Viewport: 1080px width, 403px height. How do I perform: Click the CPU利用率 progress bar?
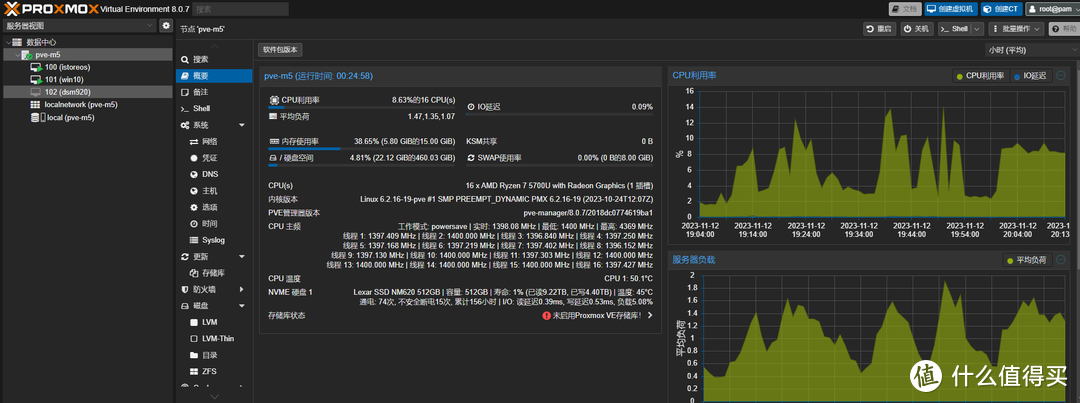coord(362,107)
